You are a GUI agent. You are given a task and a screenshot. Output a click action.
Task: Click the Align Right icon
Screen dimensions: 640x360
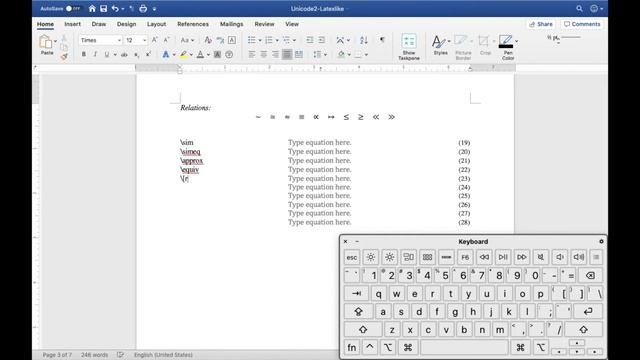(276, 54)
